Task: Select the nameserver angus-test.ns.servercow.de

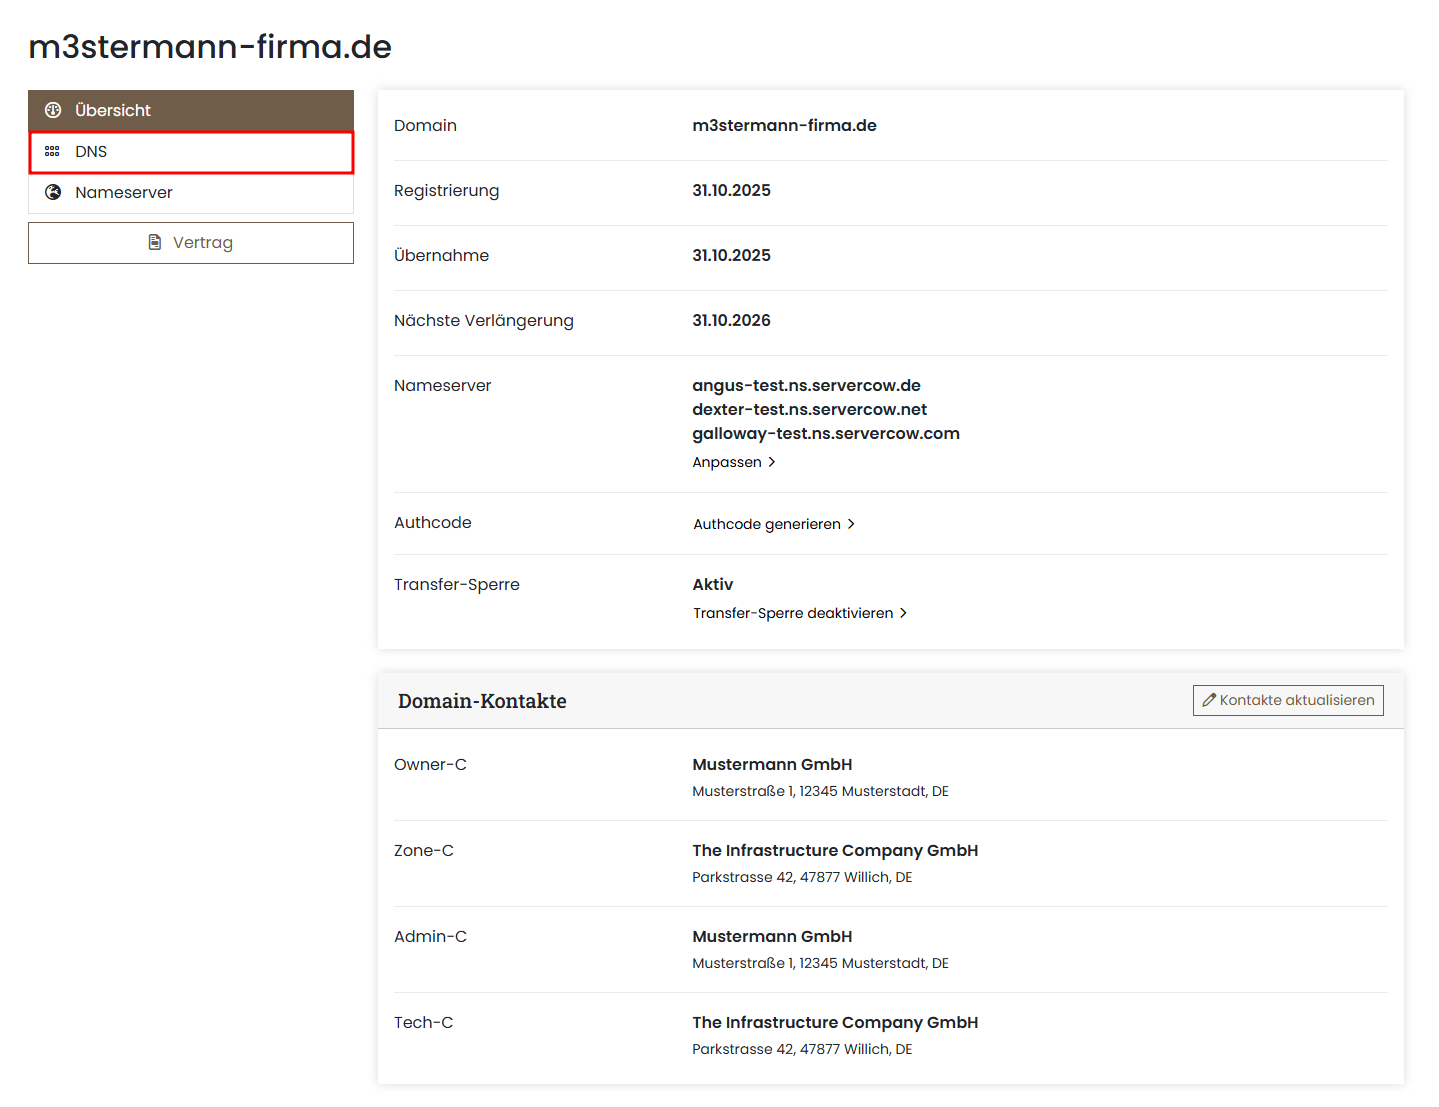Action: [x=806, y=385]
